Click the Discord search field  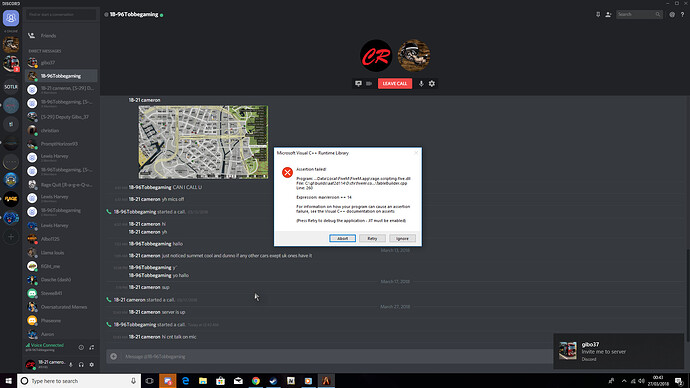pos(639,15)
